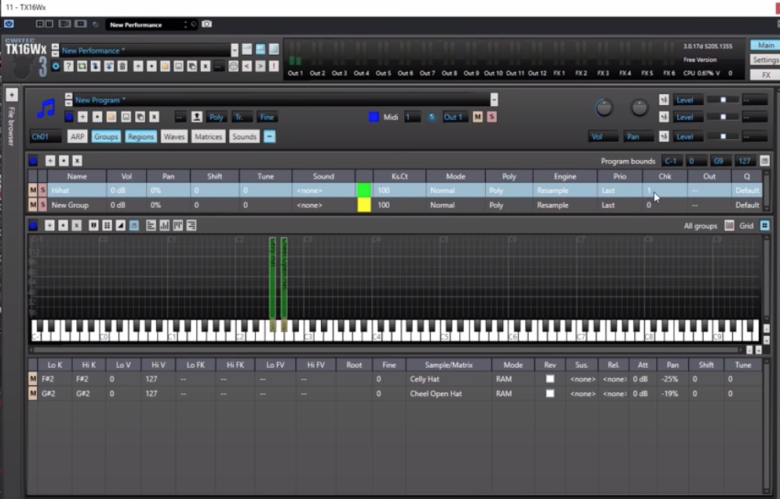Open the Poly mode selector in the program bar

click(x=216, y=117)
